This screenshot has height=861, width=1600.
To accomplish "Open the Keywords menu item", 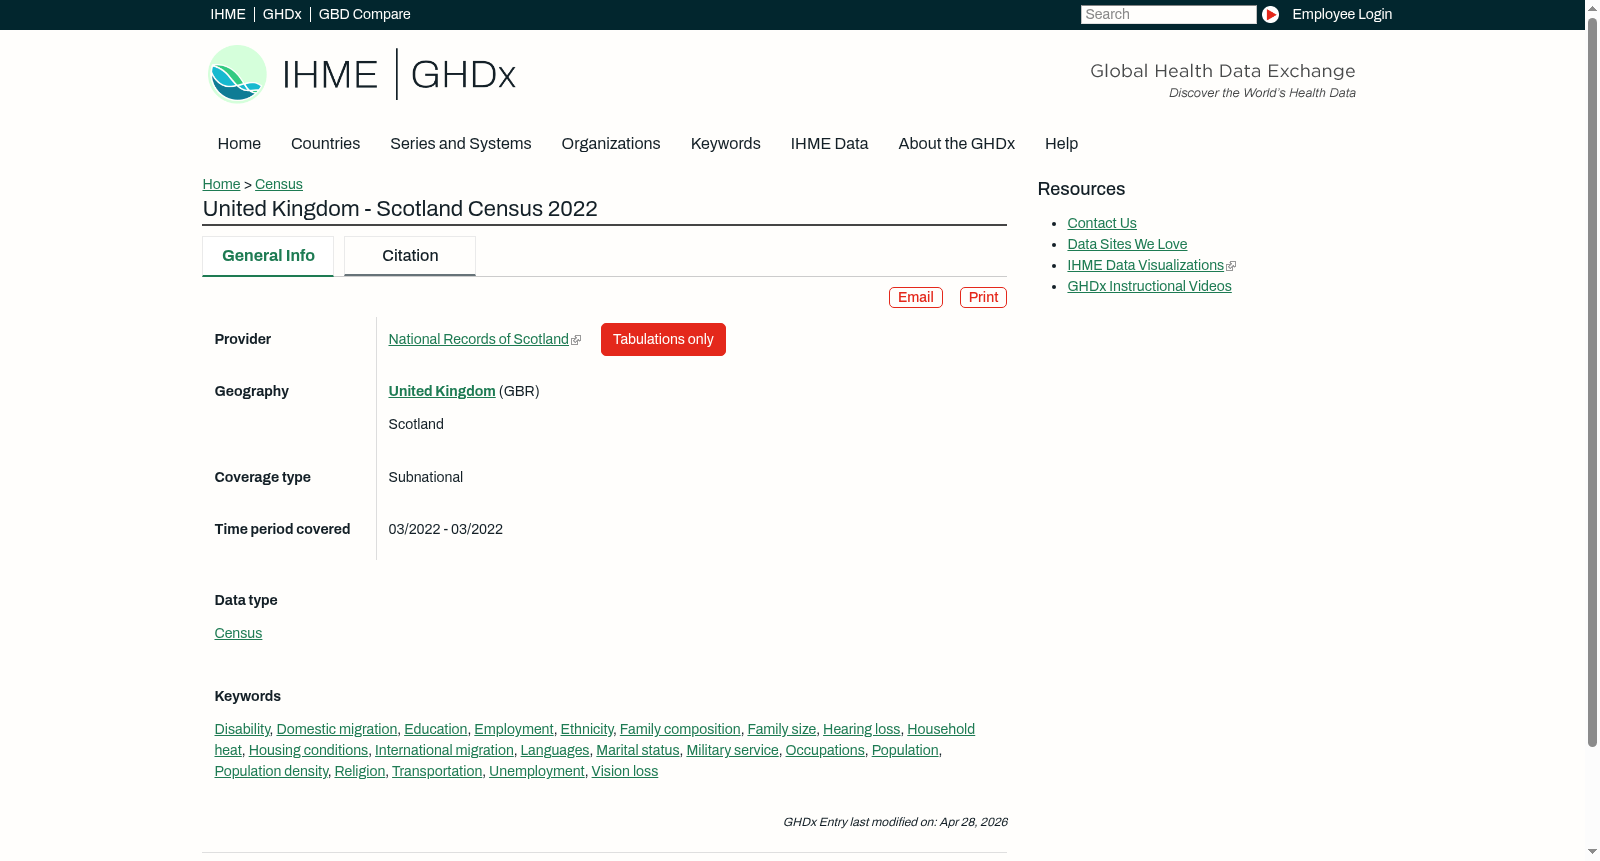I will tap(725, 143).
